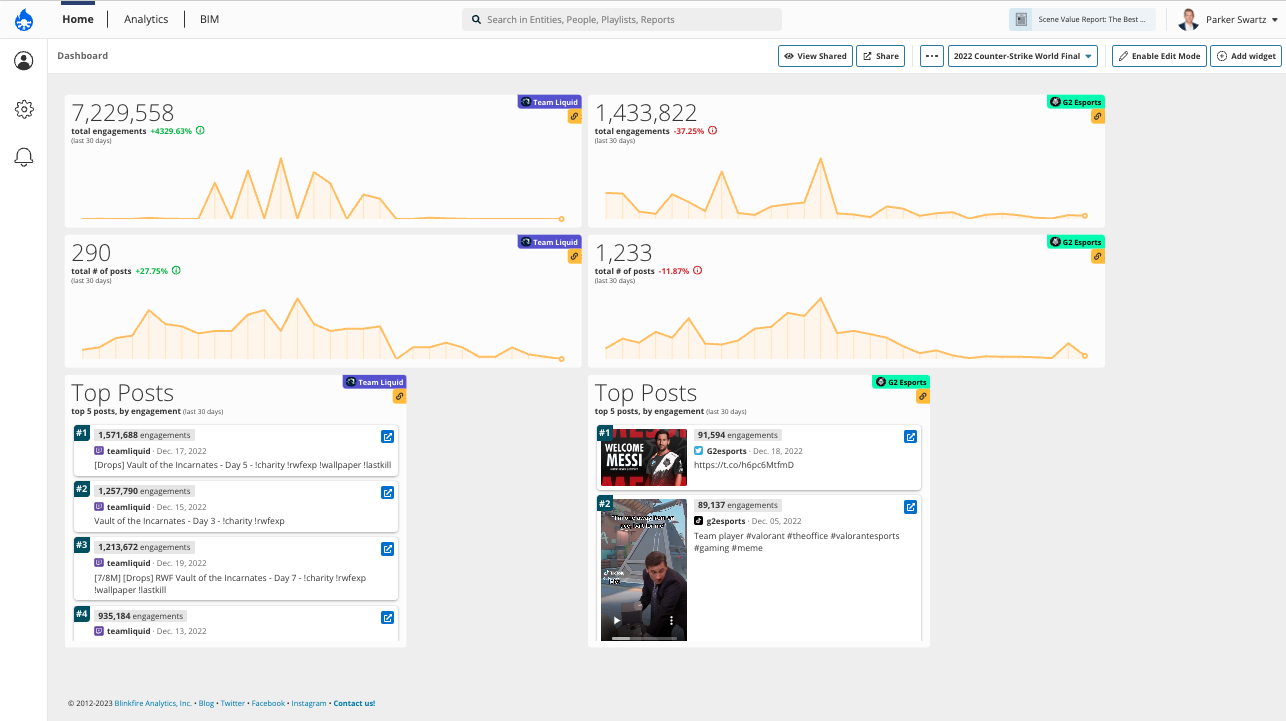This screenshot has height=721, width=1286.
Task: Switch to the BIM tab
Action: tap(209, 19)
